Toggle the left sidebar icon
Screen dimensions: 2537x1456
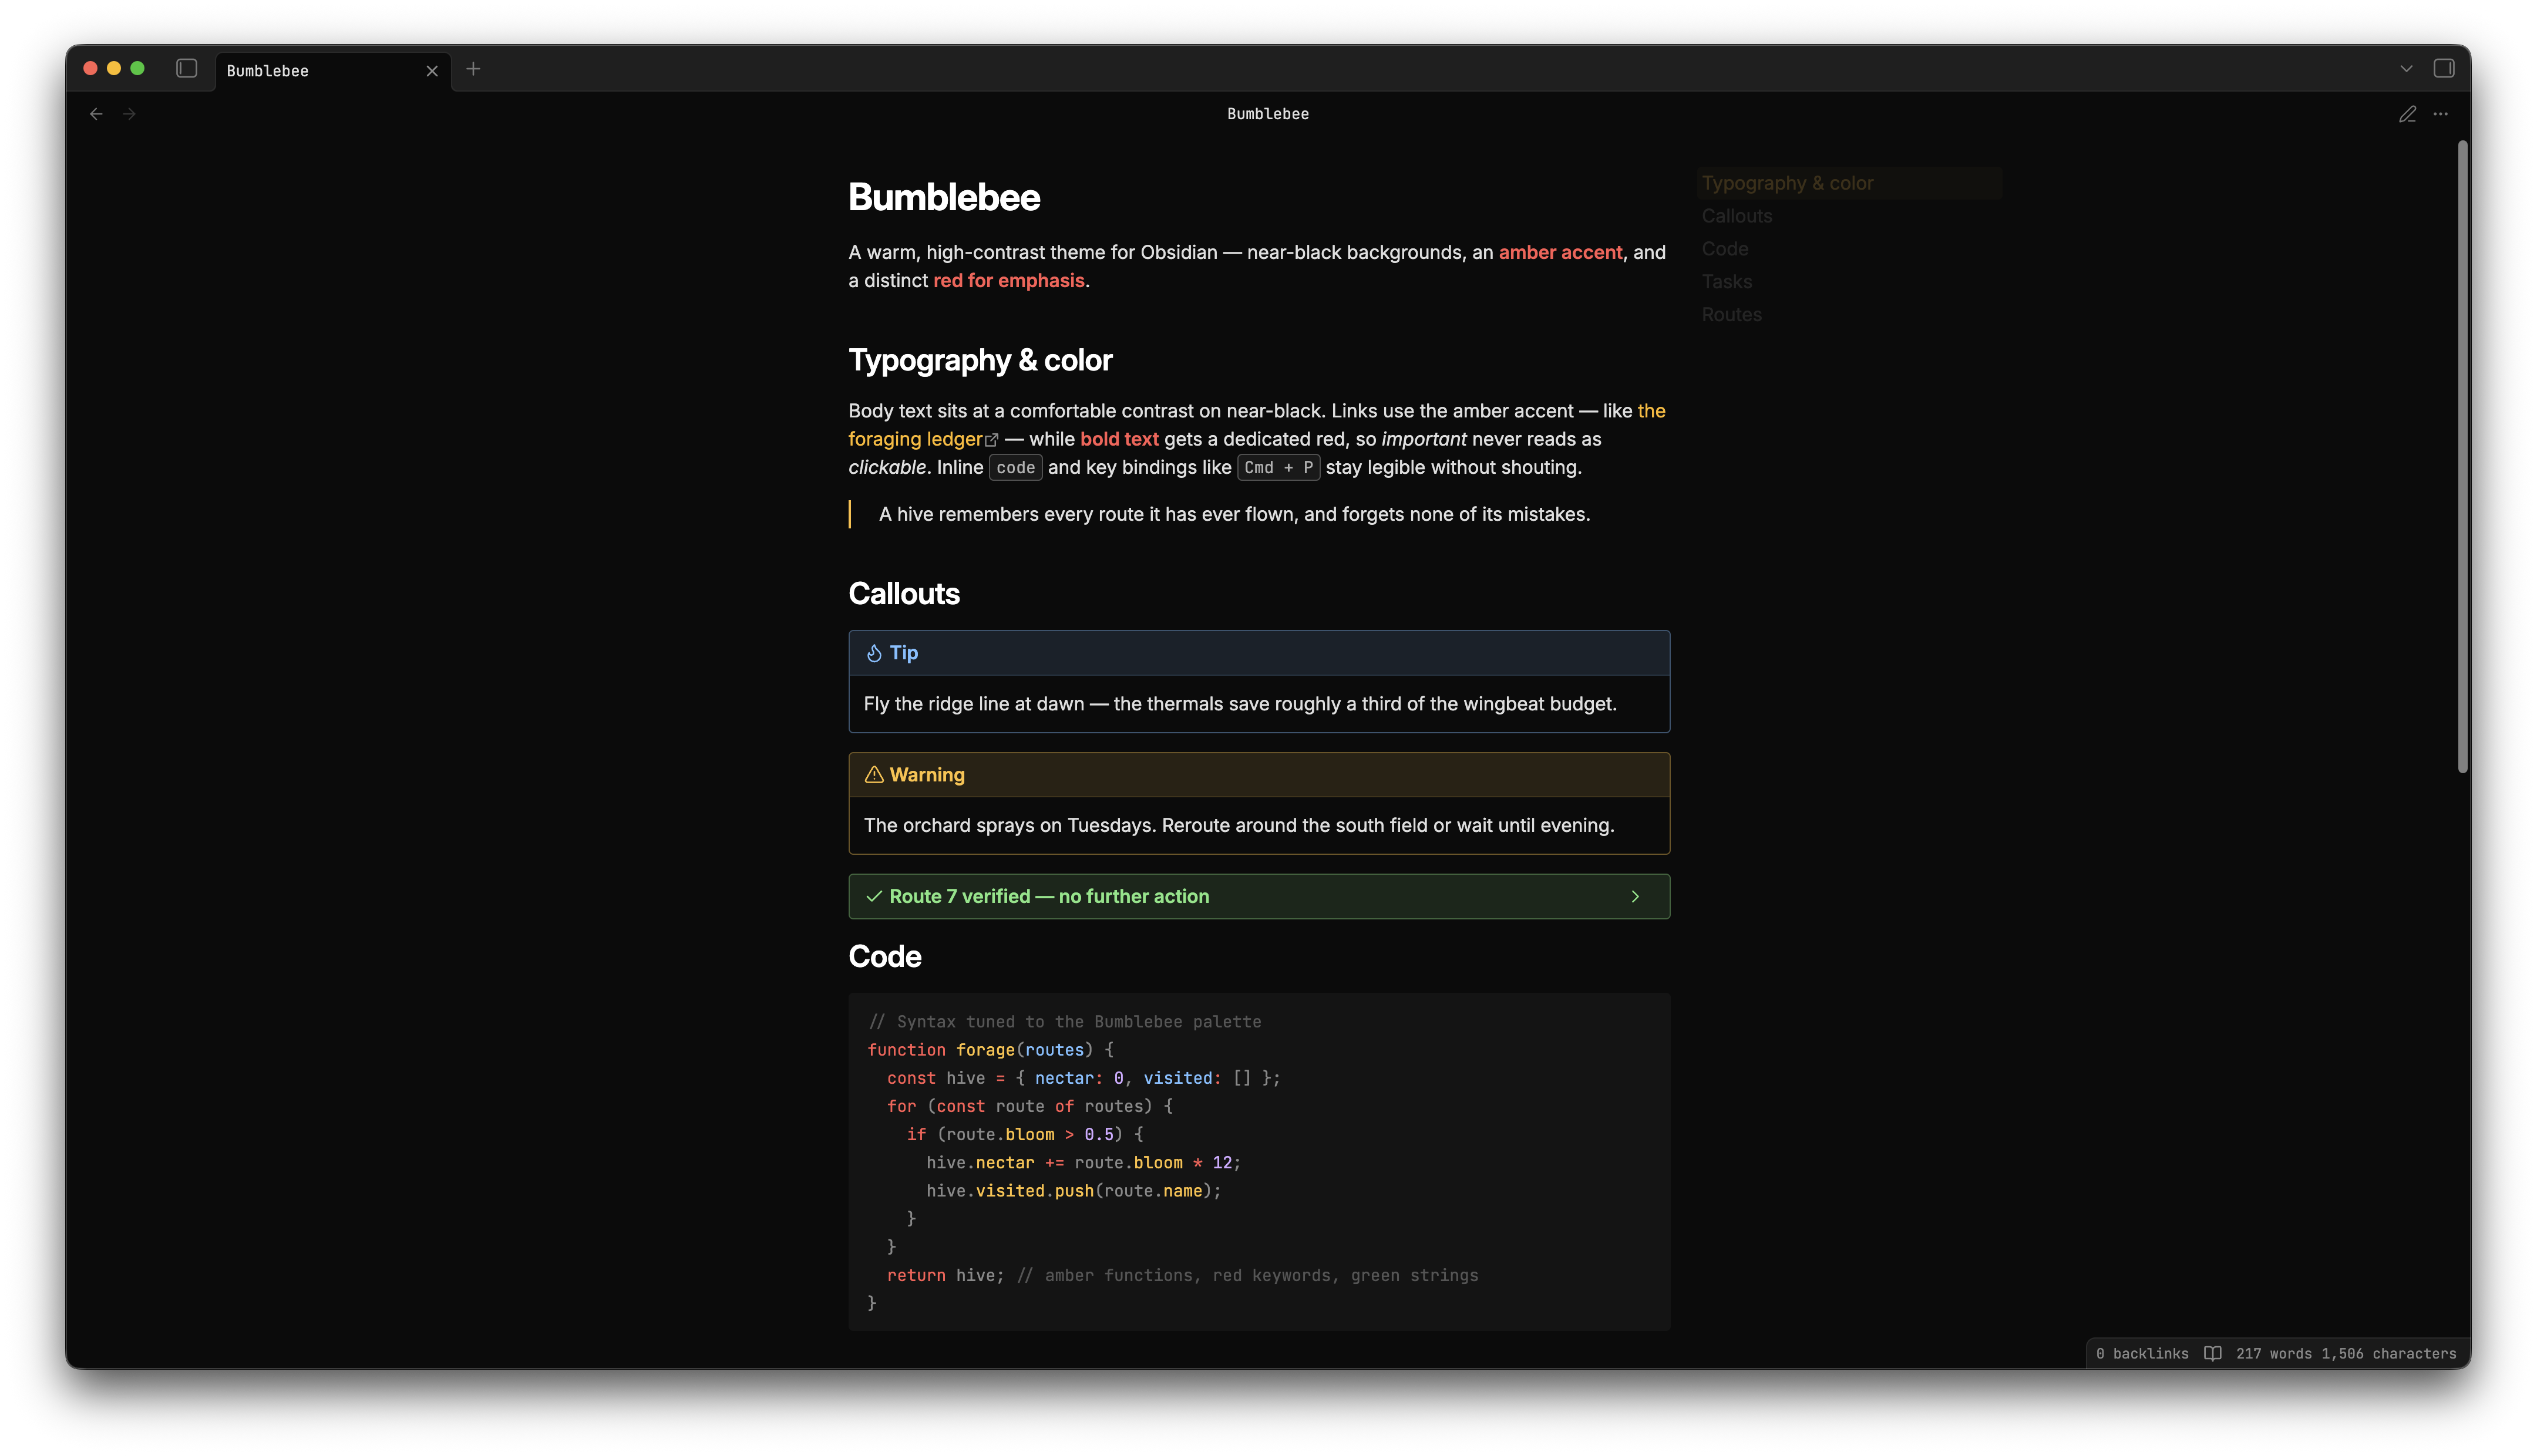[186, 69]
